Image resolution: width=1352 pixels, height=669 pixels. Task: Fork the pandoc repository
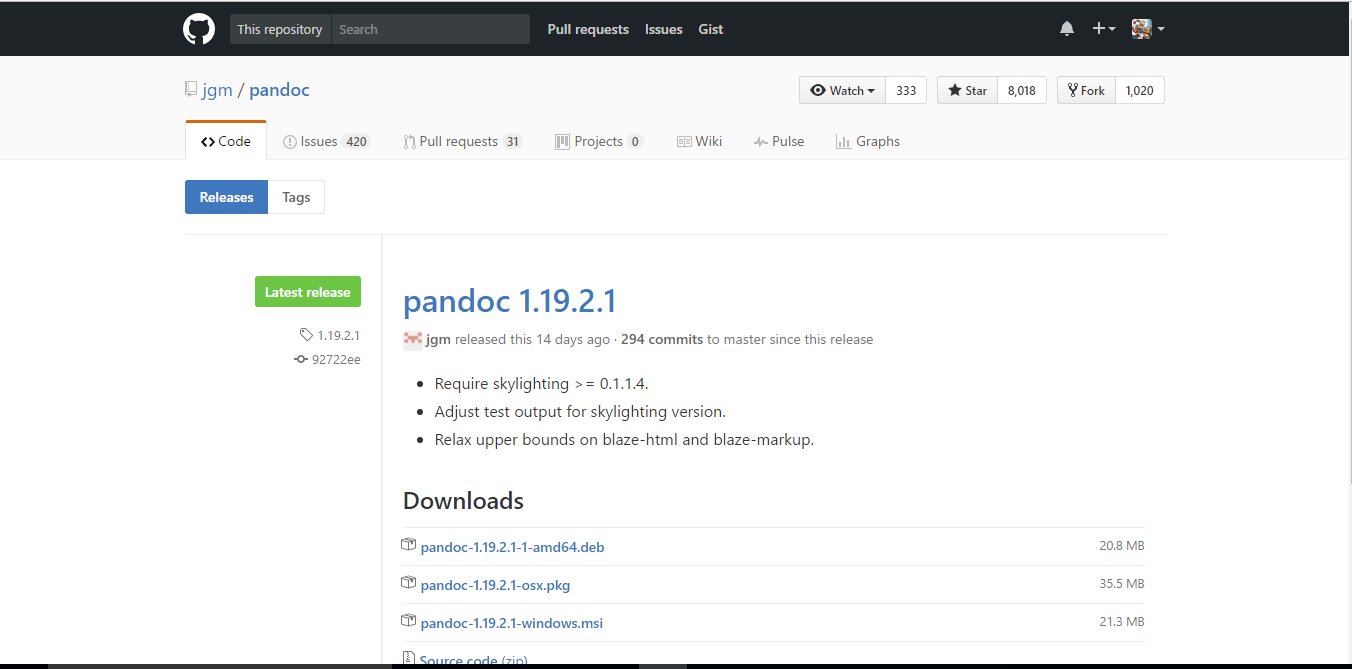[1086, 90]
